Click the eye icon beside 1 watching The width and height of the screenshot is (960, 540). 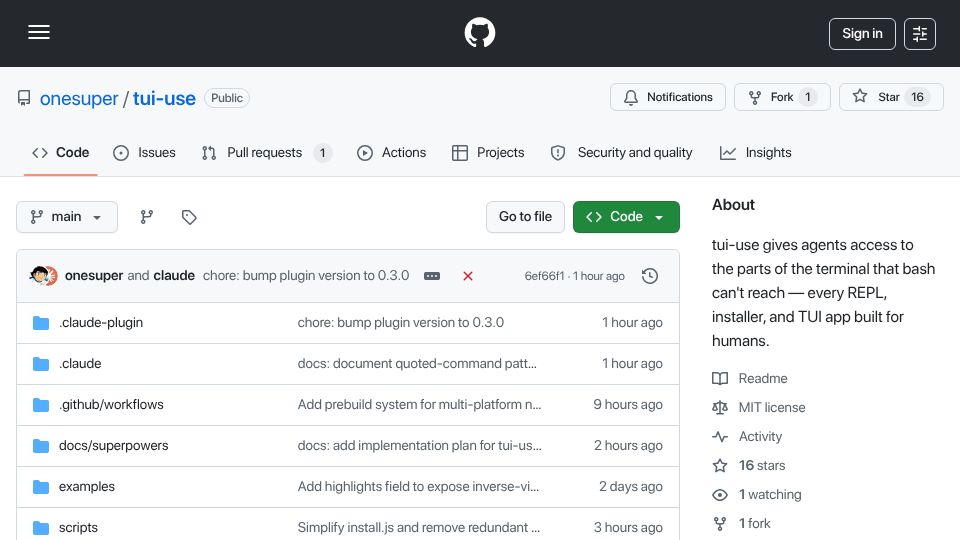[x=720, y=495]
